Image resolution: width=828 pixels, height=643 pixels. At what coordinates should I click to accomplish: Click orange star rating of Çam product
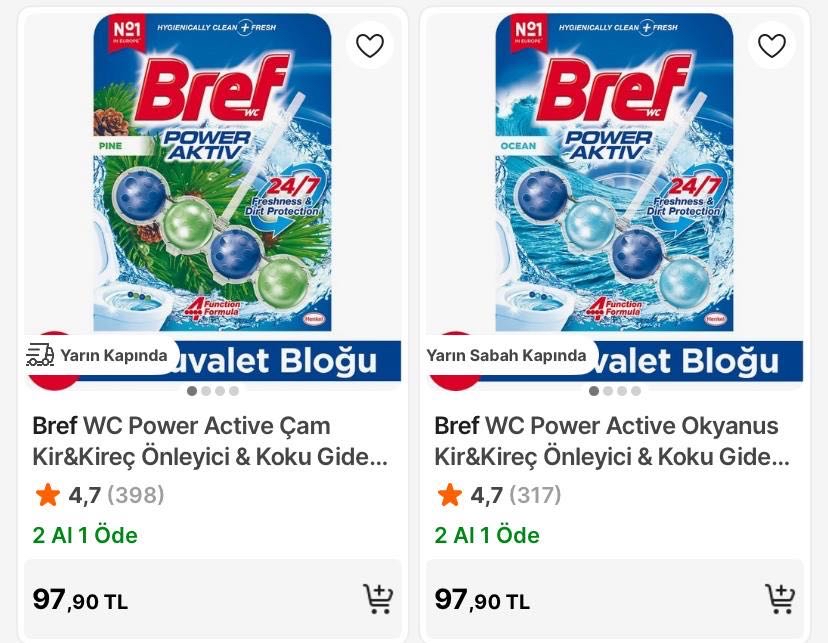coord(46,495)
